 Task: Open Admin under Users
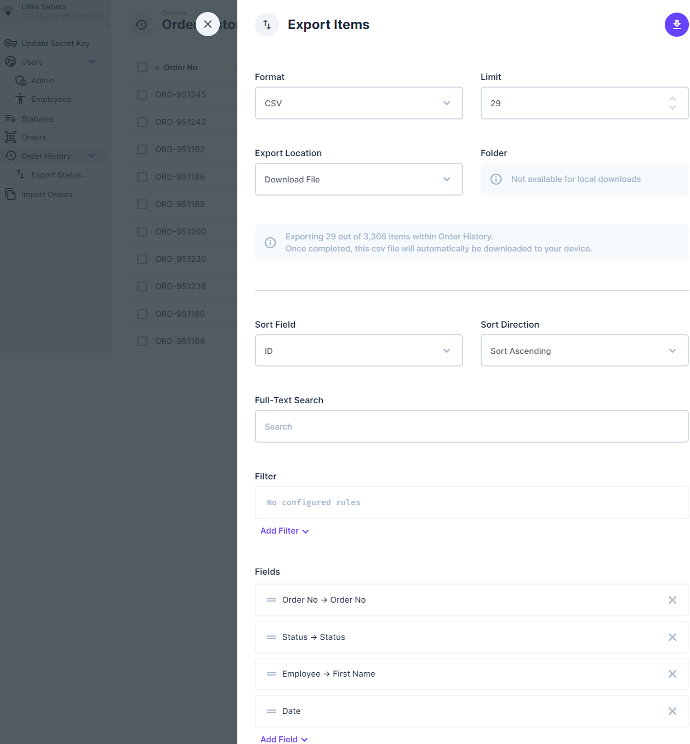(x=43, y=81)
